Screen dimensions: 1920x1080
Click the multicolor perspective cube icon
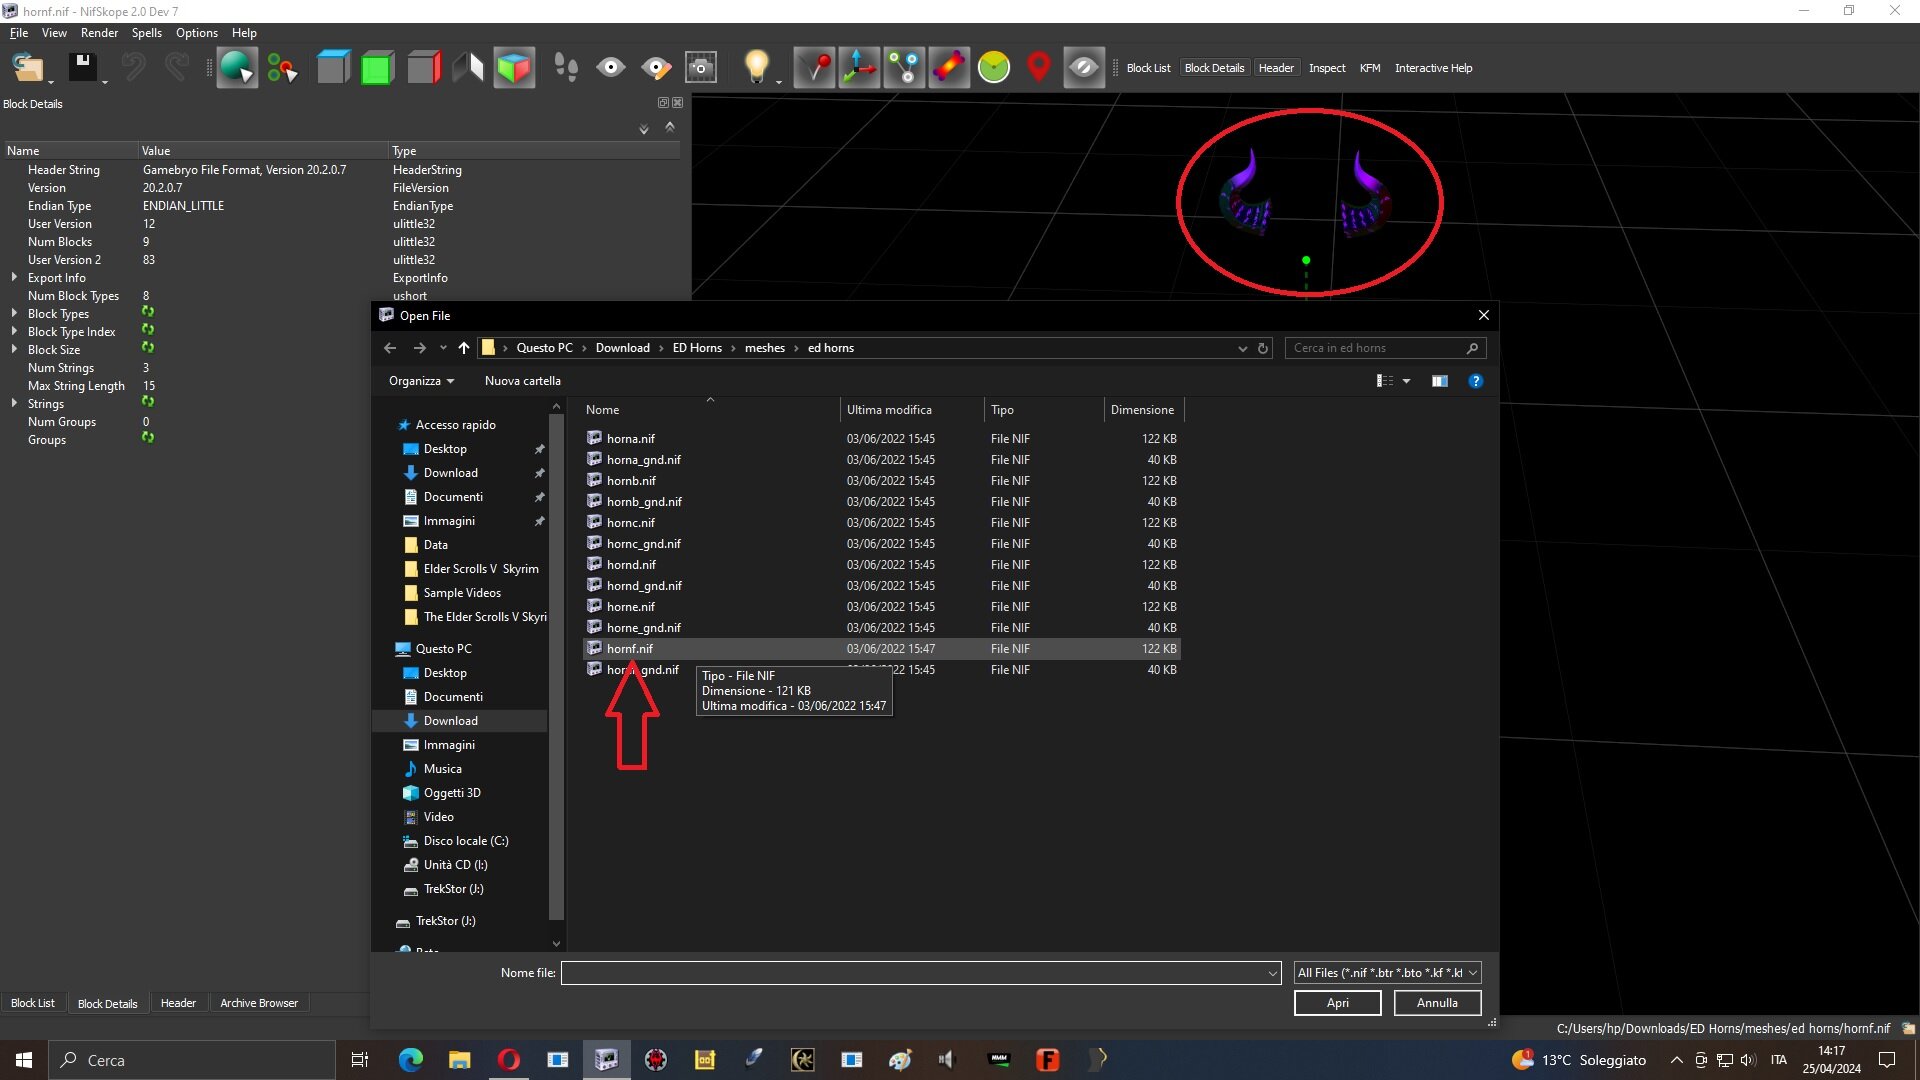(x=514, y=68)
